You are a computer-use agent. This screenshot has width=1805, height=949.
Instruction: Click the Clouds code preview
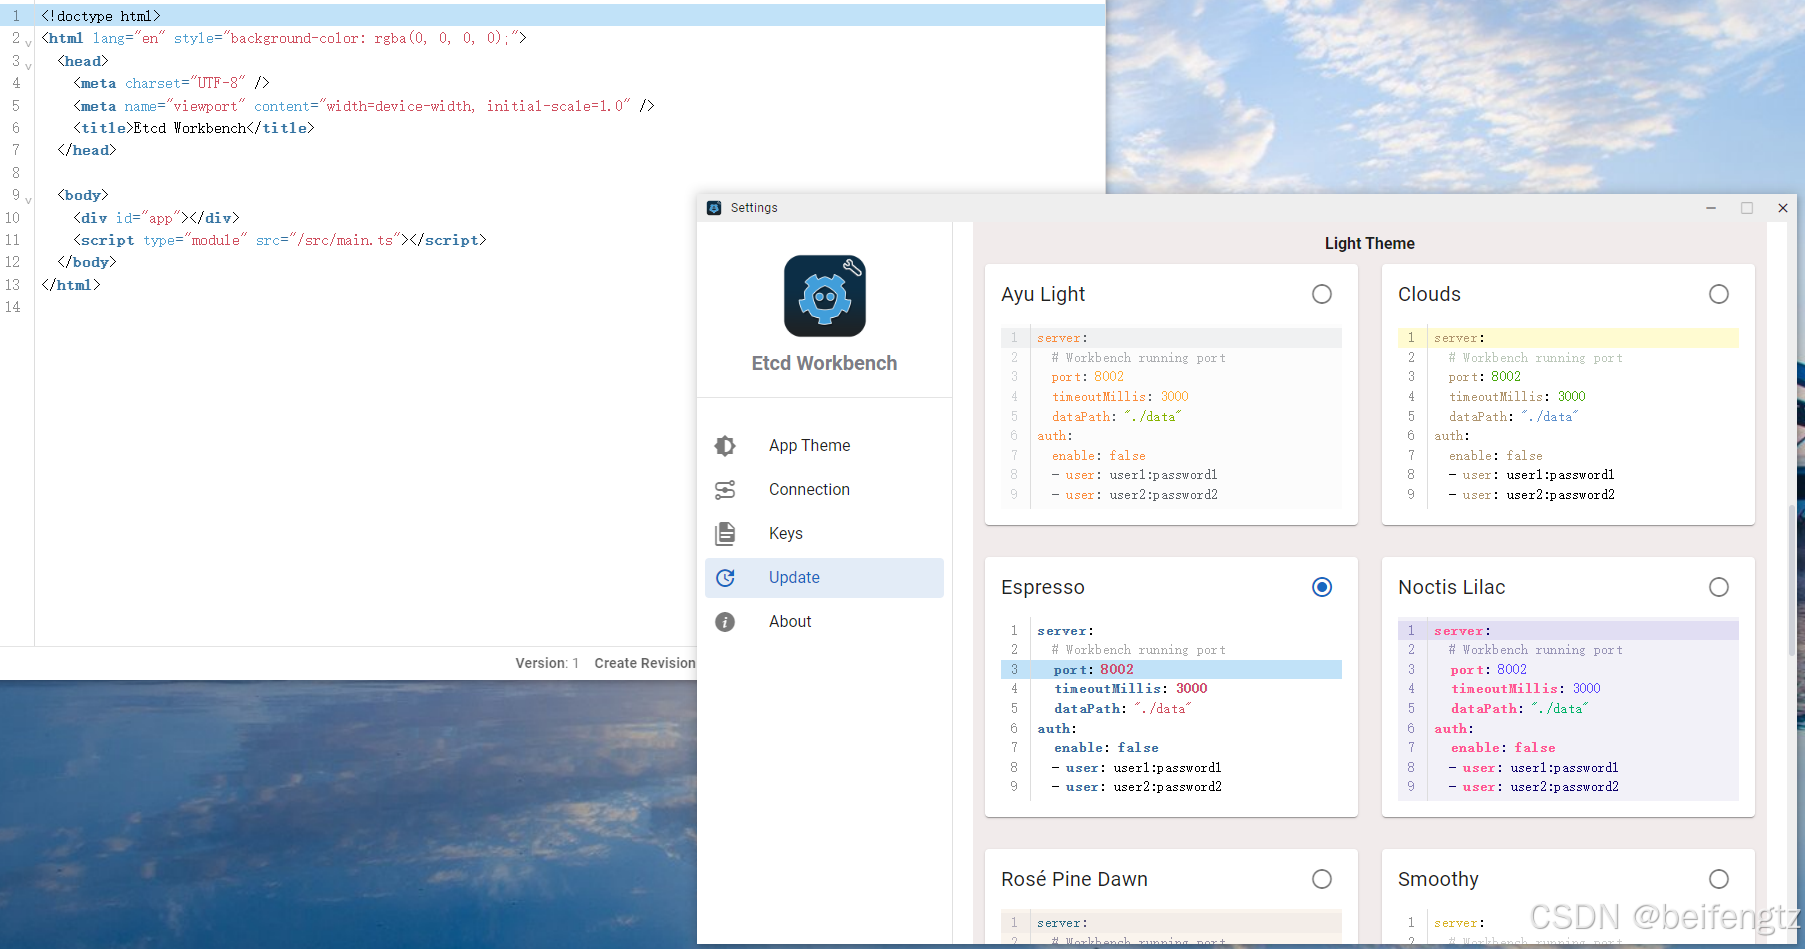coord(1568,416)
